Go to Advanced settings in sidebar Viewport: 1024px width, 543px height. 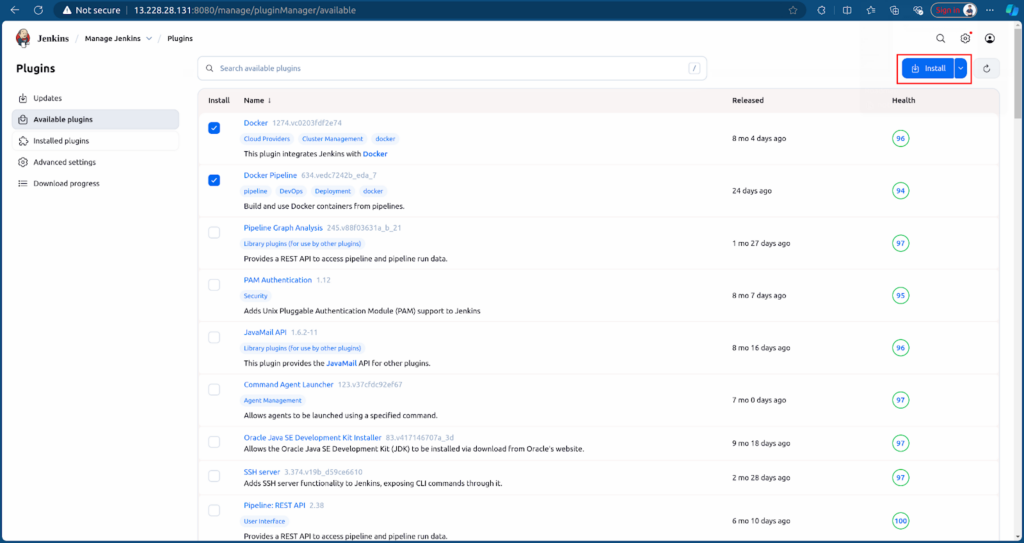[64, 162]
